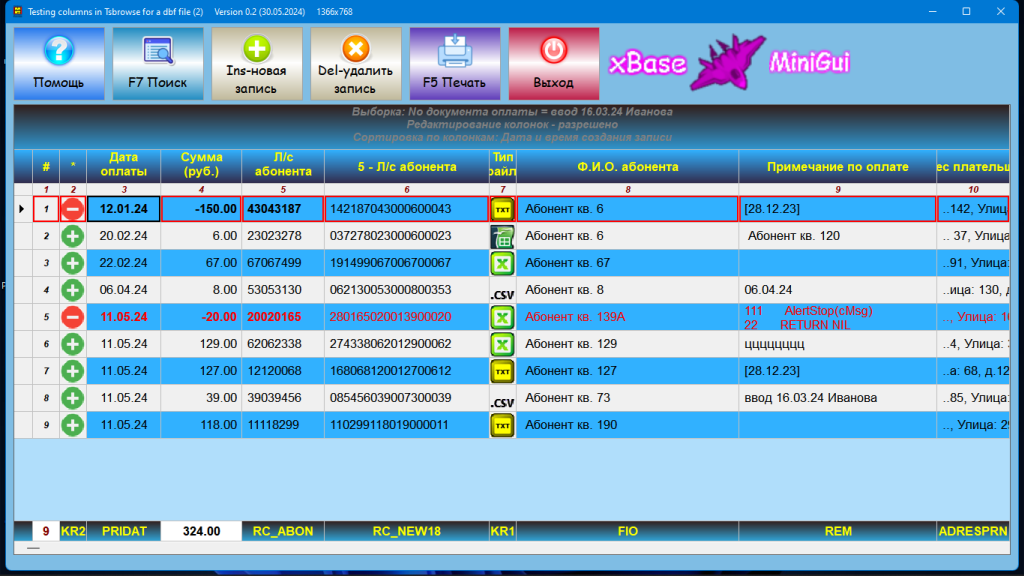The height and width of the screenshot is (576, 1024).
Task: Click the Примечание по оплате column header
Action: tap(837, 166)
